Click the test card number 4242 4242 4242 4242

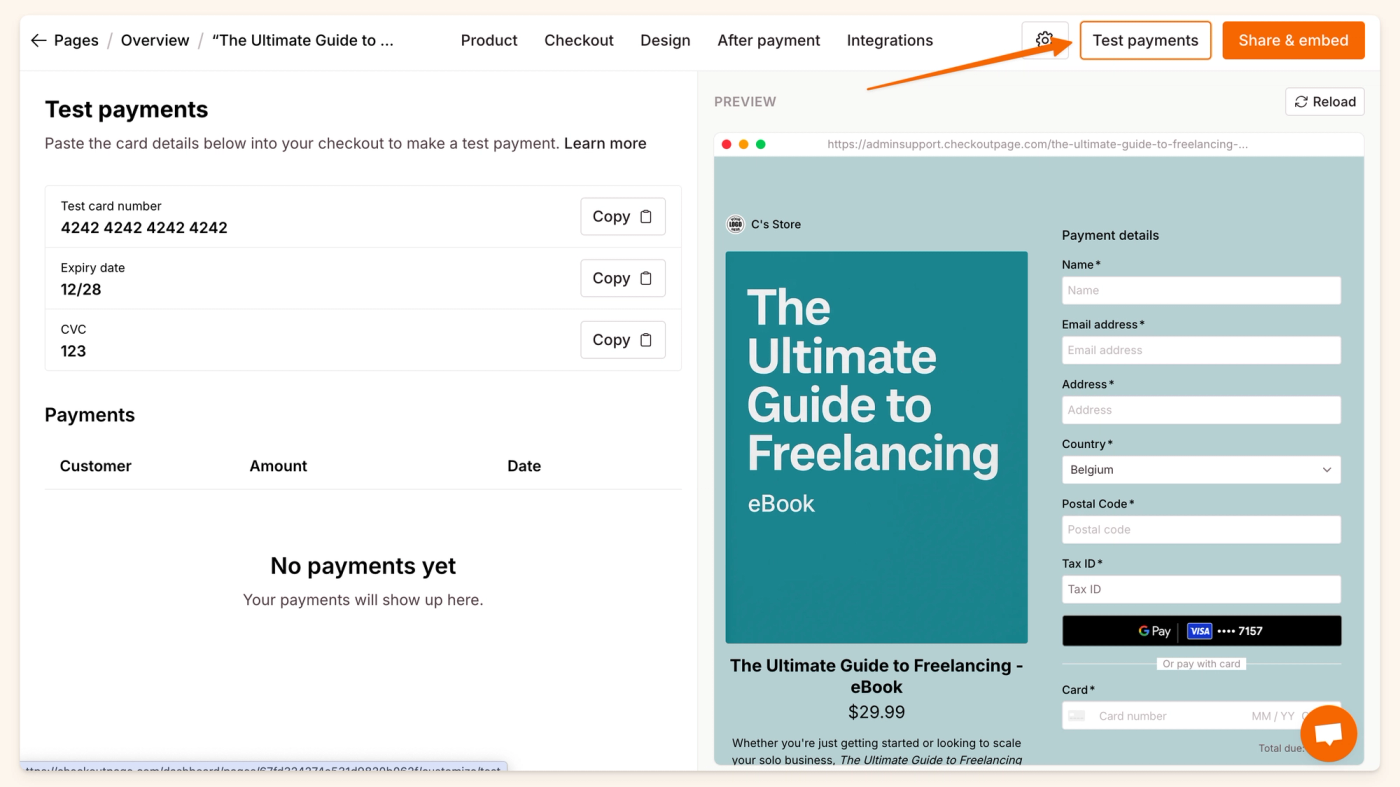tap(144, 228)
